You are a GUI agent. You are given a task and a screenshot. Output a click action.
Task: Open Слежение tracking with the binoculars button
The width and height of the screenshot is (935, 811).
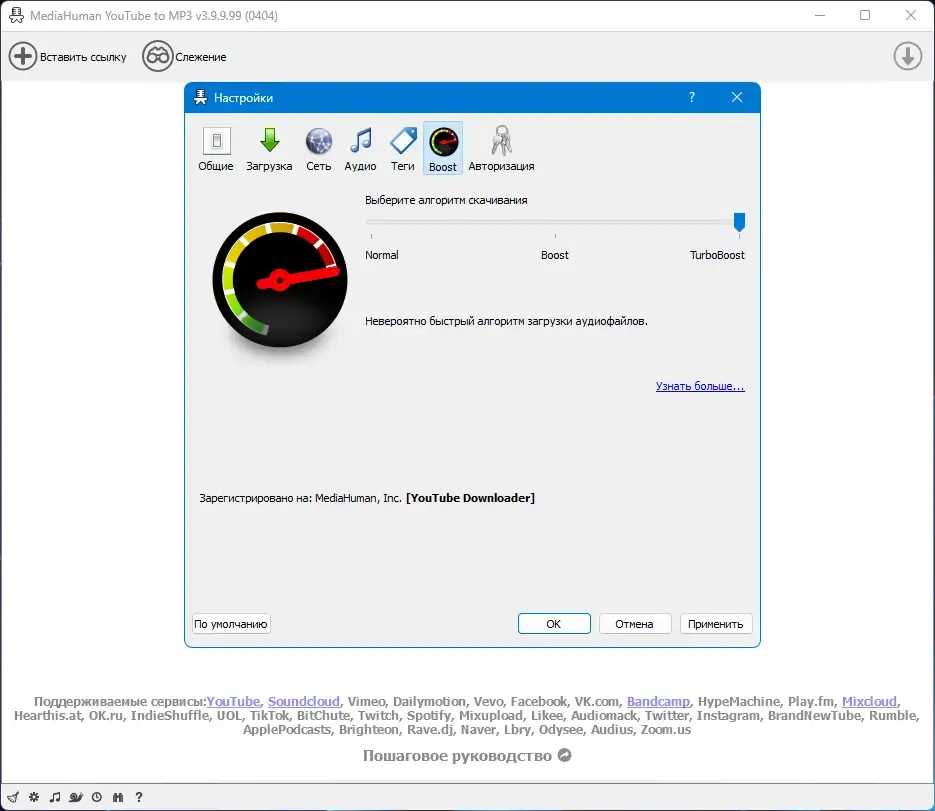pos(185,57)
